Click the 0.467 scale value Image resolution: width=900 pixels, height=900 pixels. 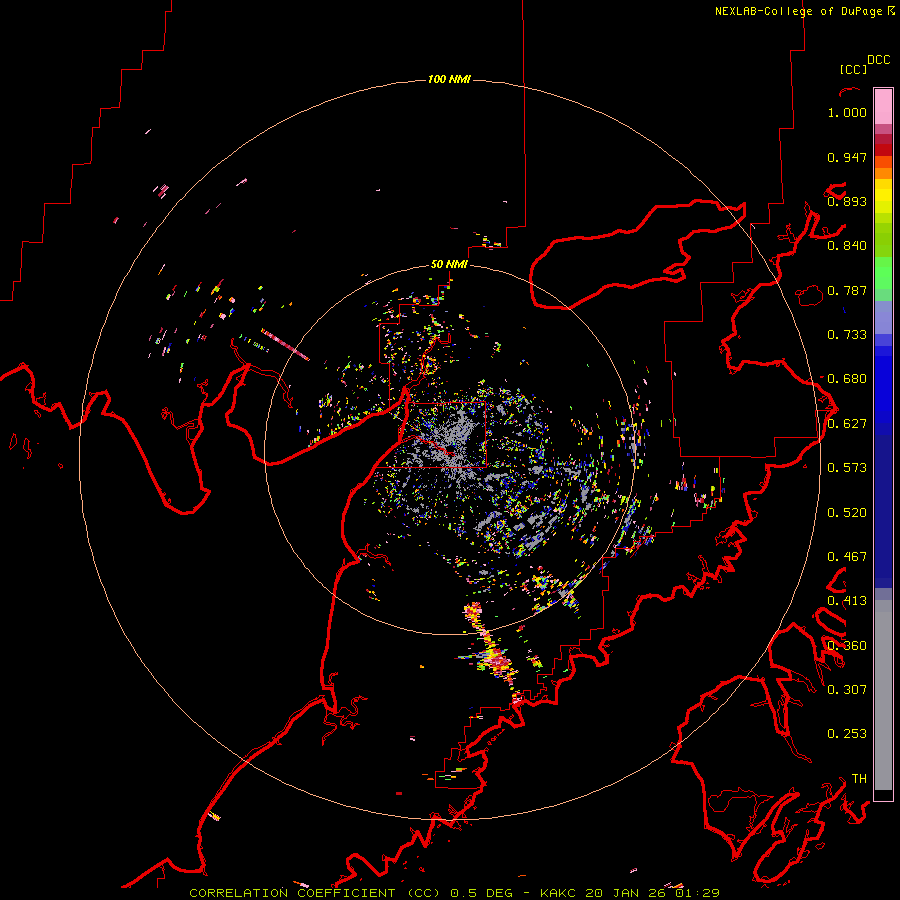pos(847,557)
